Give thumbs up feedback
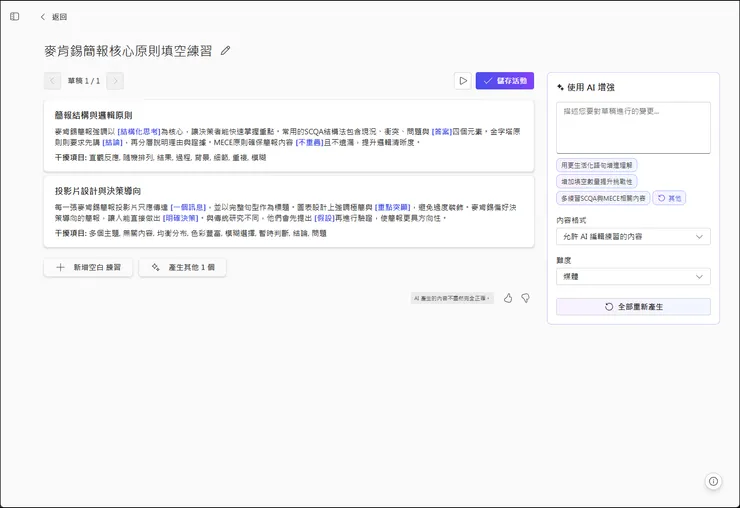 (x=508, y=298)
